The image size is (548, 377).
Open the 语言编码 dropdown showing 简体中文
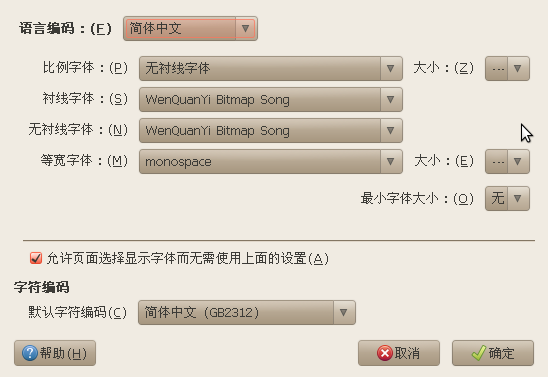[190, 28]
